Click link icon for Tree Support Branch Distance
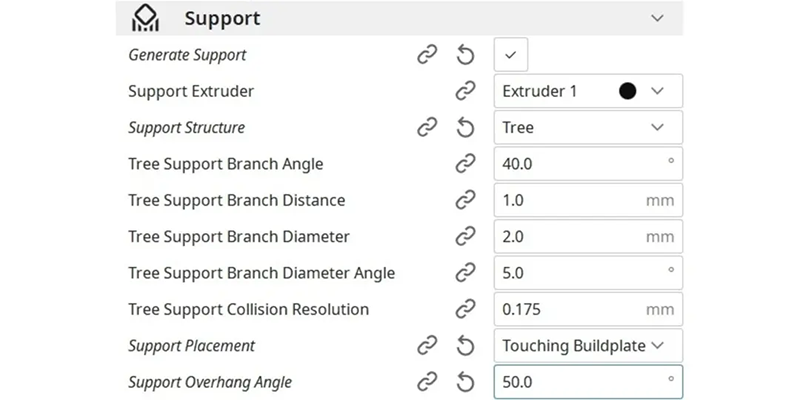Screen dimensions: 800x400 [465, 200]
